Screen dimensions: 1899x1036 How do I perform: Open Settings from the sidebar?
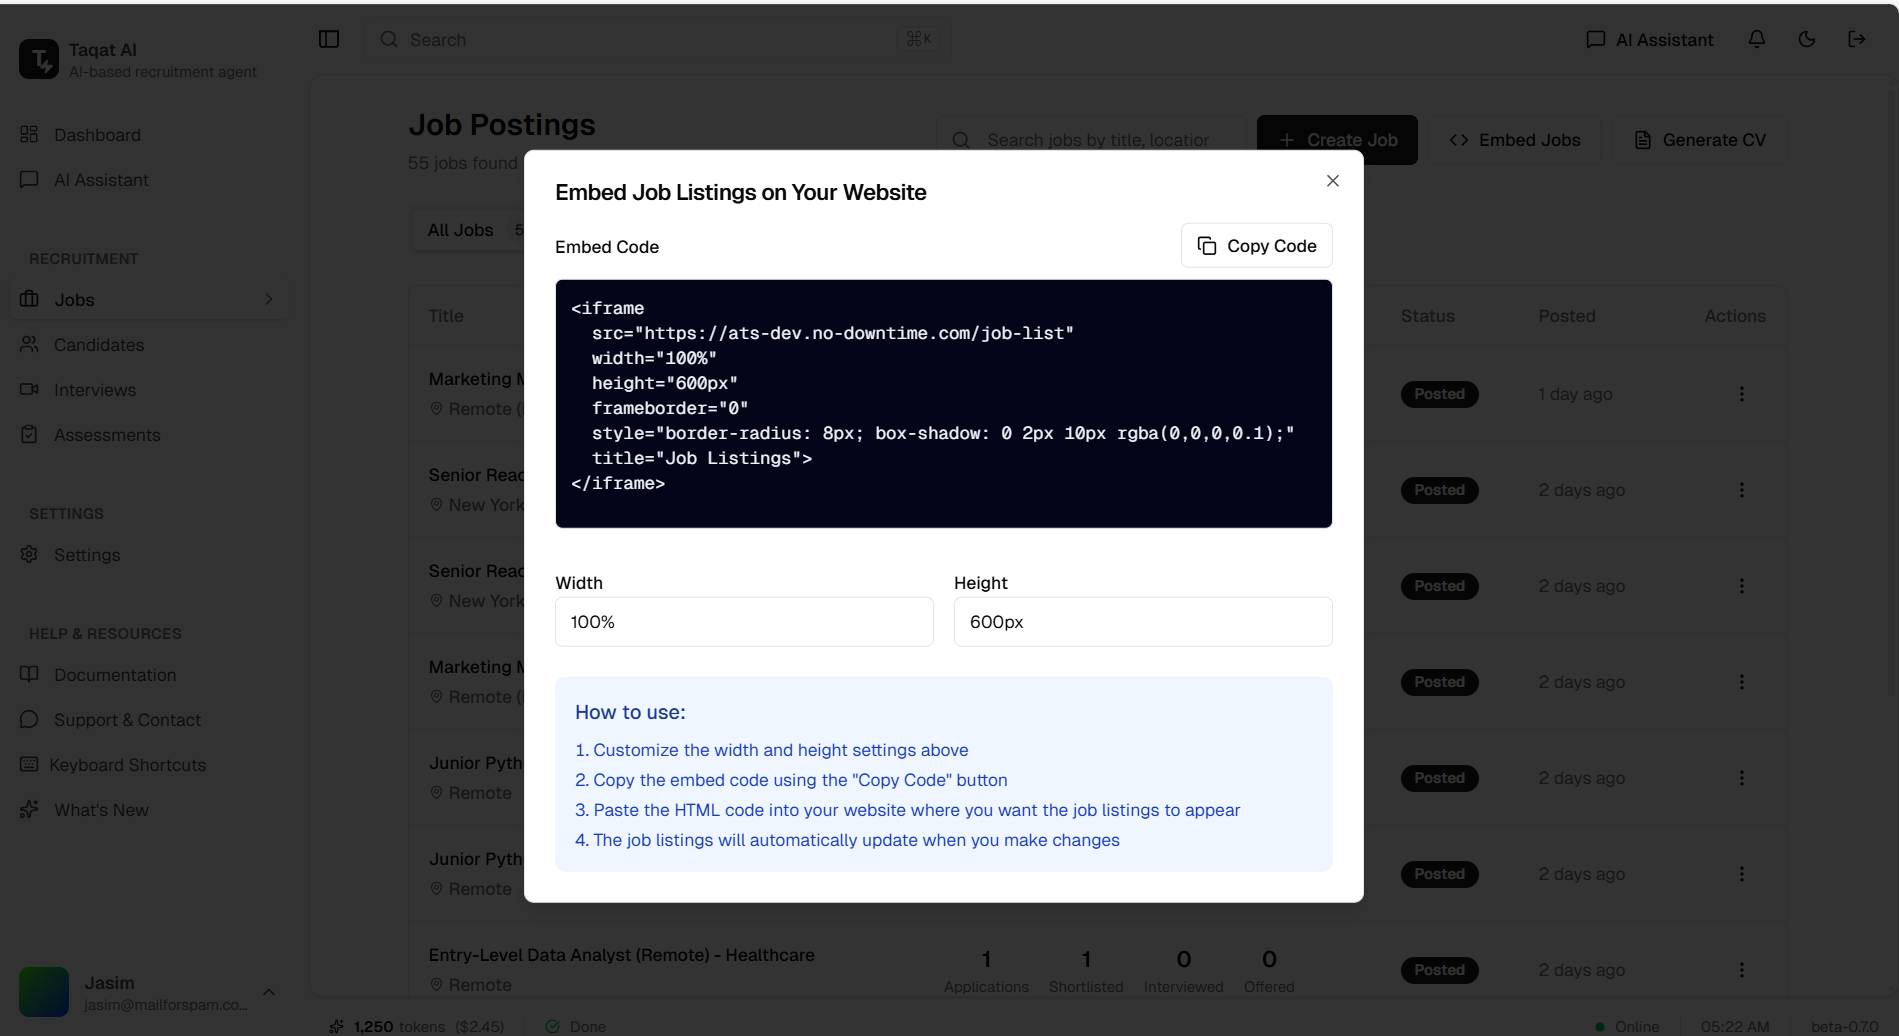coord(87,555)
